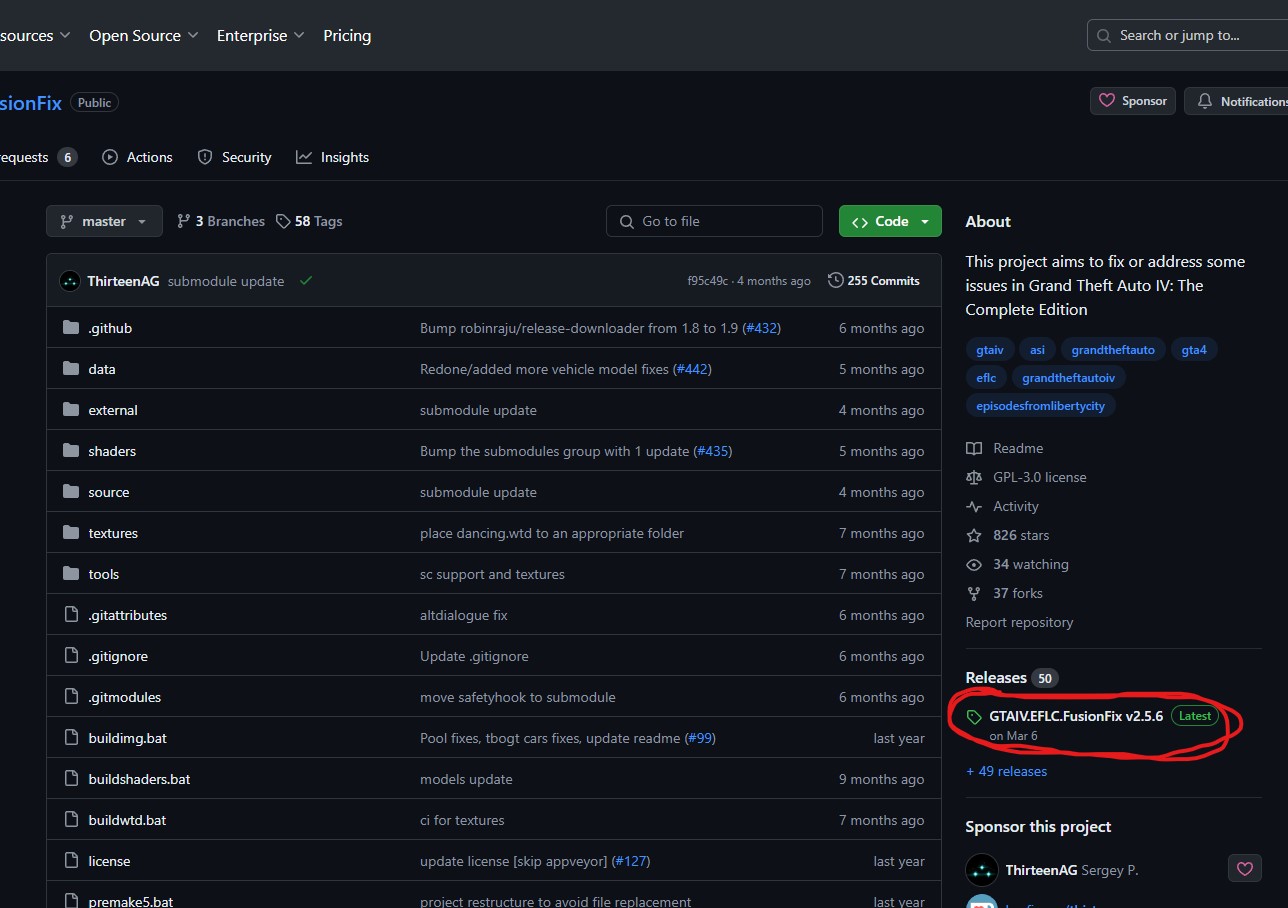The image size is (1288, 908).
Task: Open the Open Source menu
Action: [x=144, y=35]
